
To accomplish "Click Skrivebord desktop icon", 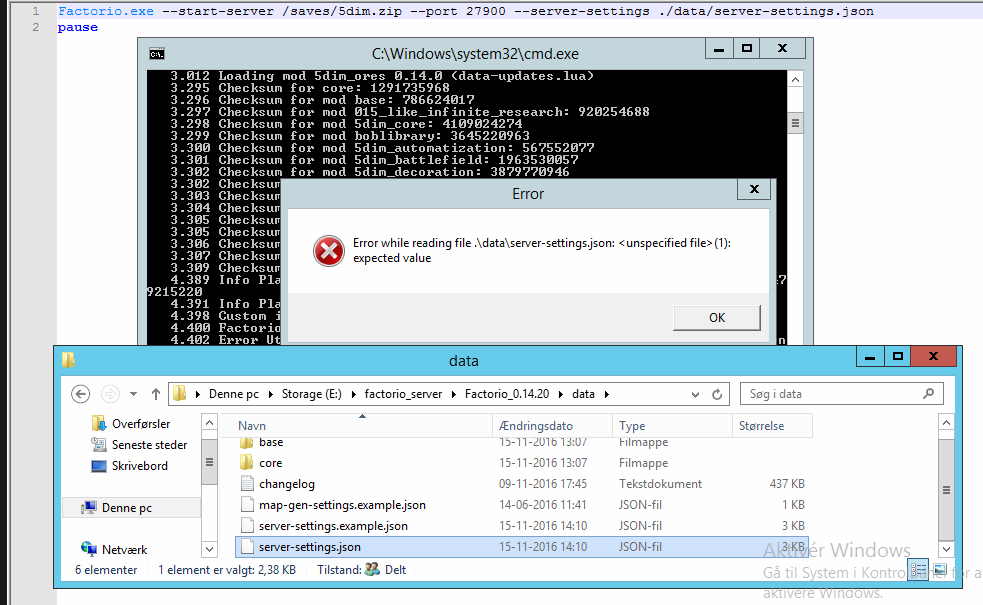I will [98, 466].
